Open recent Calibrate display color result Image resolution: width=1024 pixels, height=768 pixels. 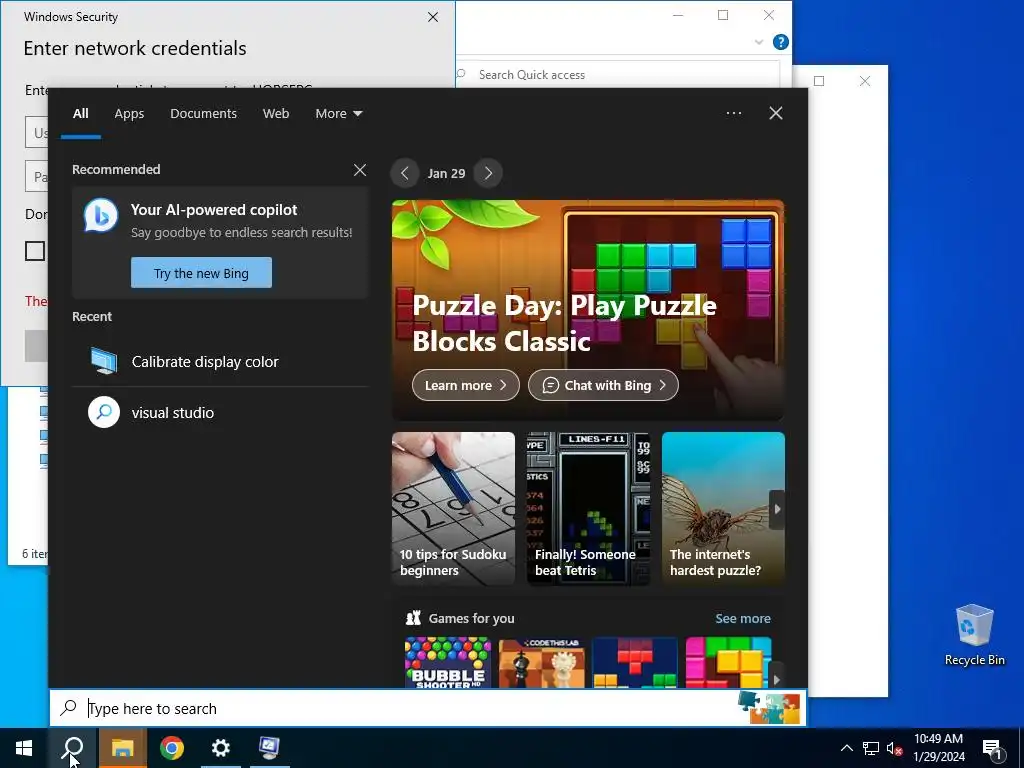coord(220,362)
